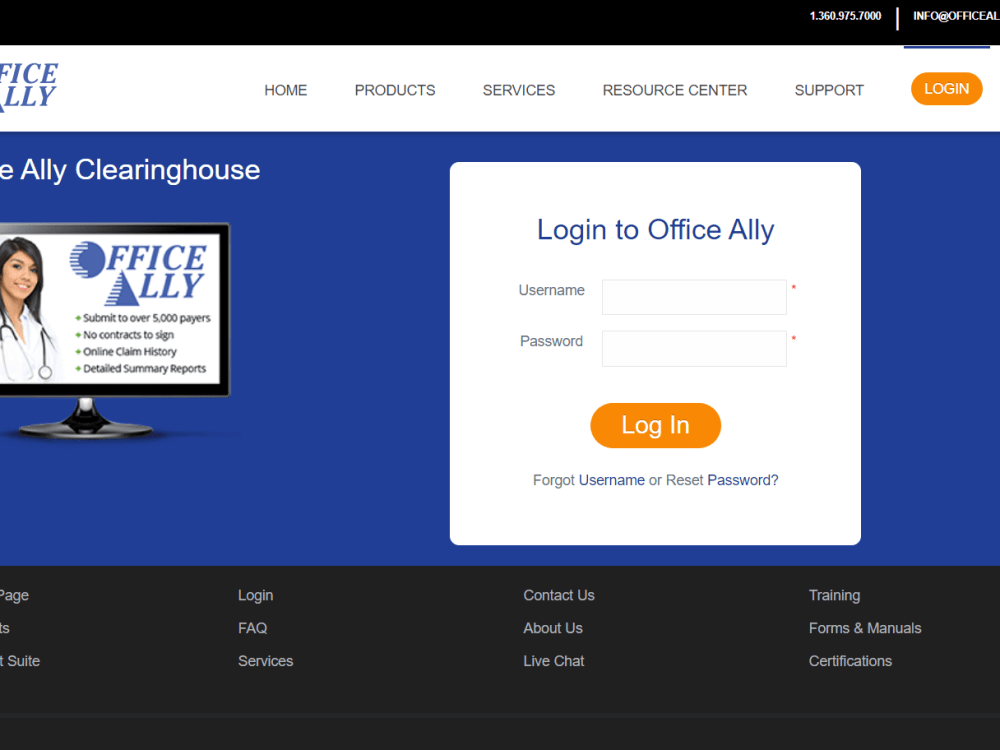1000x750 pixels.
Task: Open the SERVICES menu
Action: [518, 90]
